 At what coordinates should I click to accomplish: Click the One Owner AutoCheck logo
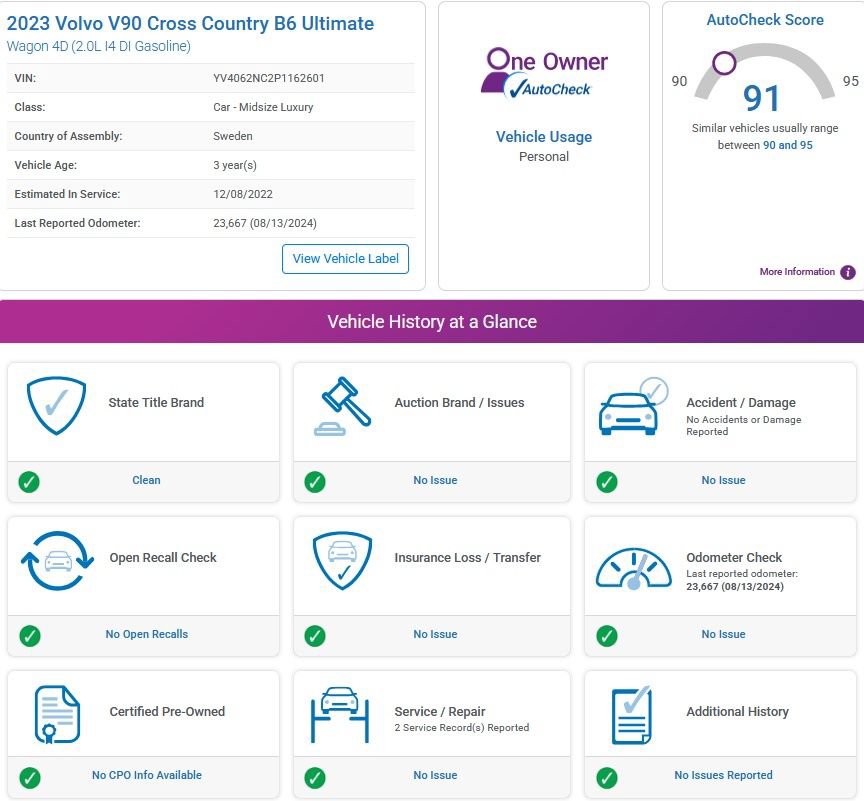point(544,73)
